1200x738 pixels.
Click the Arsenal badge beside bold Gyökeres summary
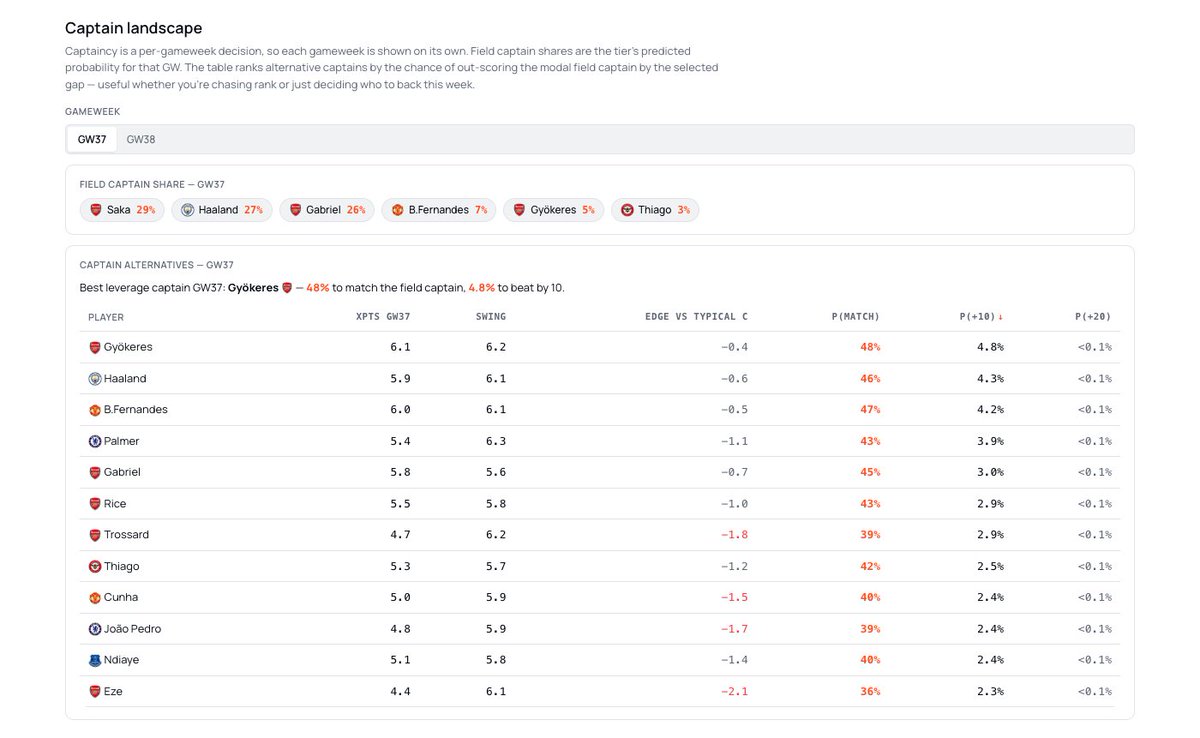287,288
